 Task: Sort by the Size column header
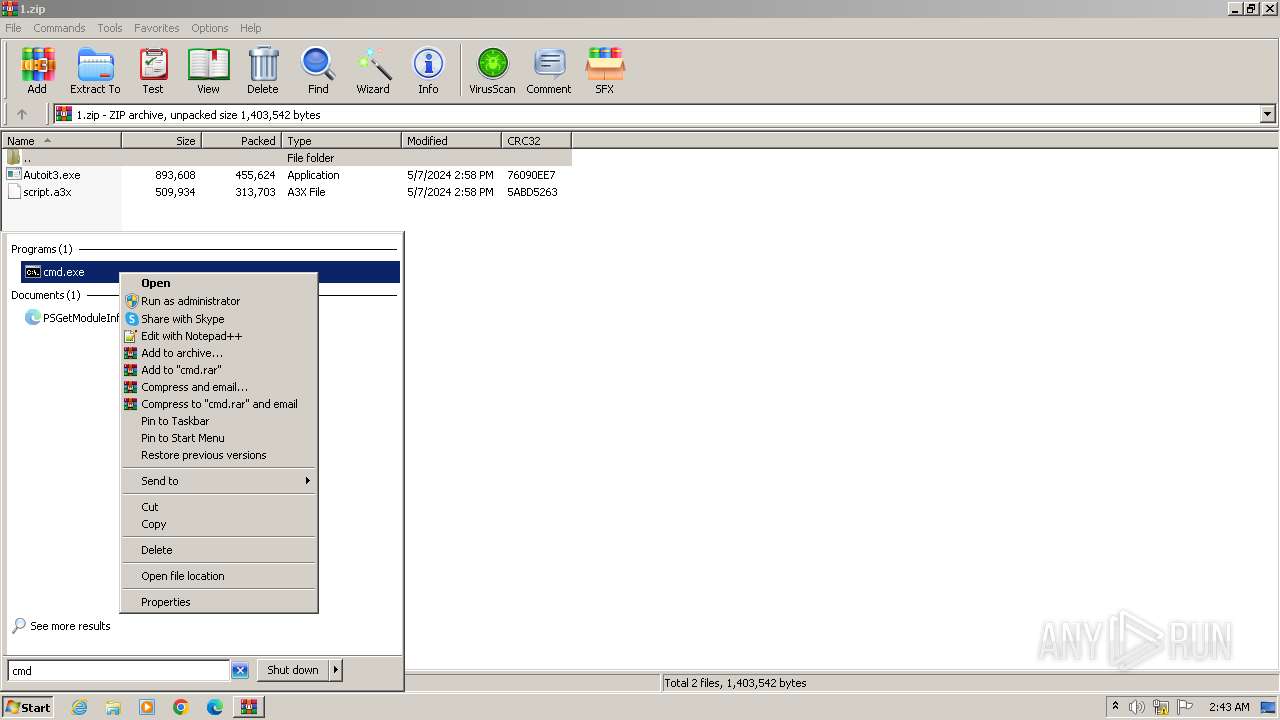(162, 141)
